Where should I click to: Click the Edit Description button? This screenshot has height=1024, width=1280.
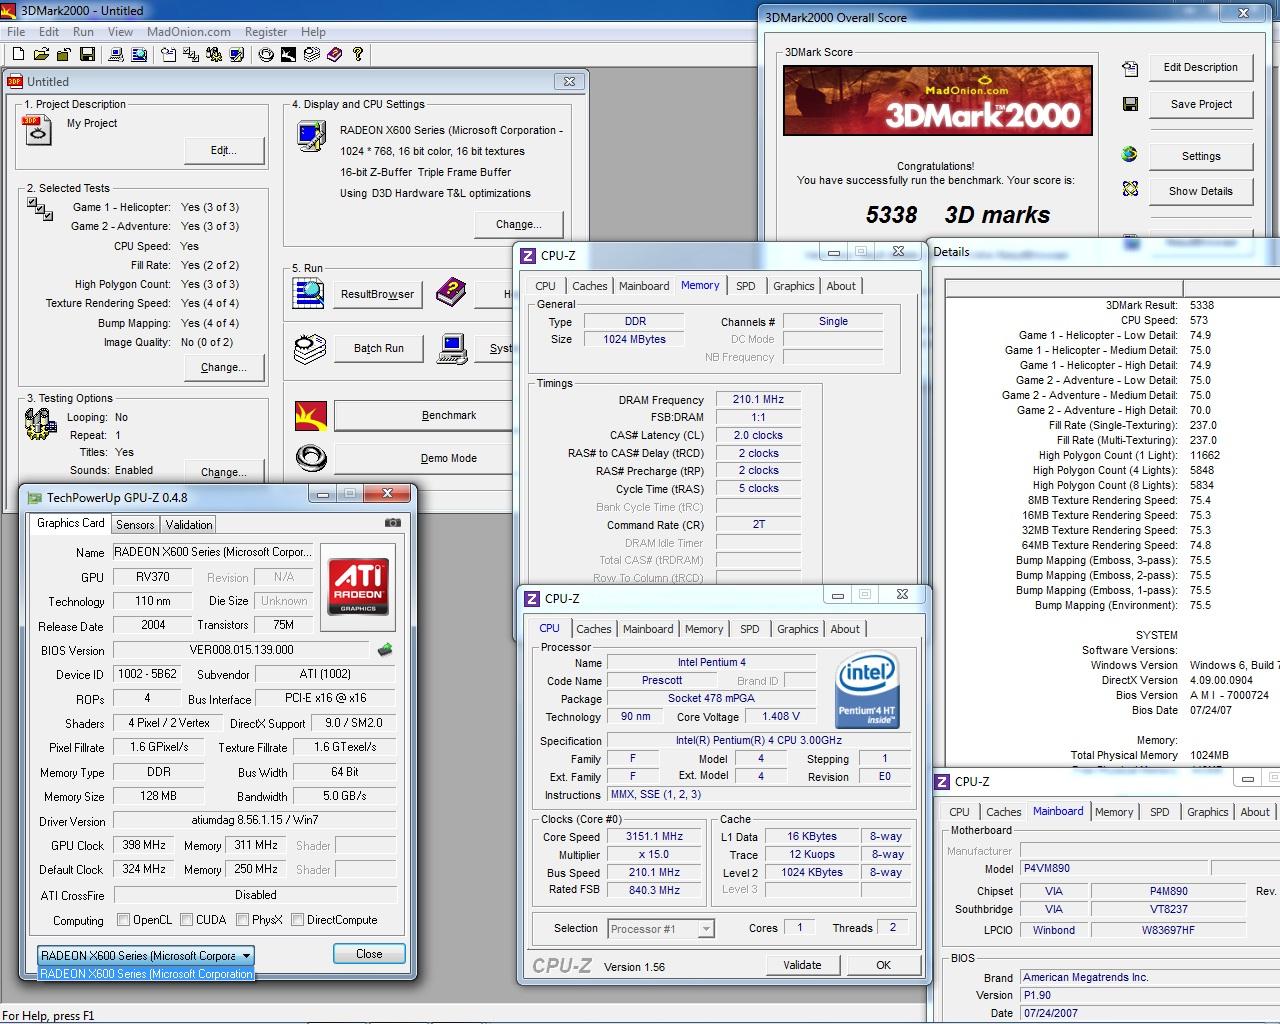tap(1201, 67)
